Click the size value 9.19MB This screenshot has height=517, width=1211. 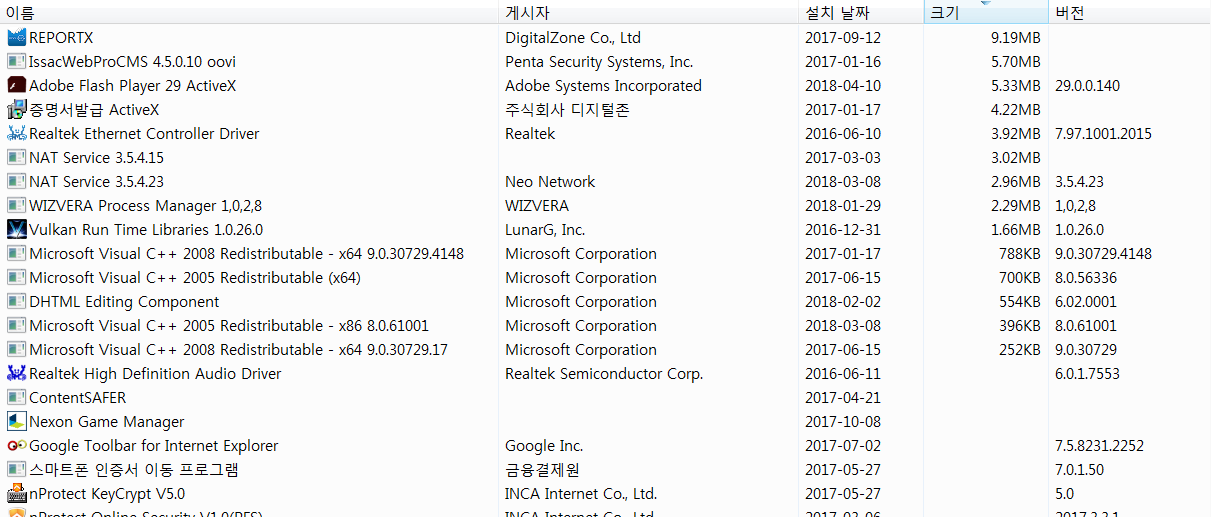click(x=1015, y=38)
